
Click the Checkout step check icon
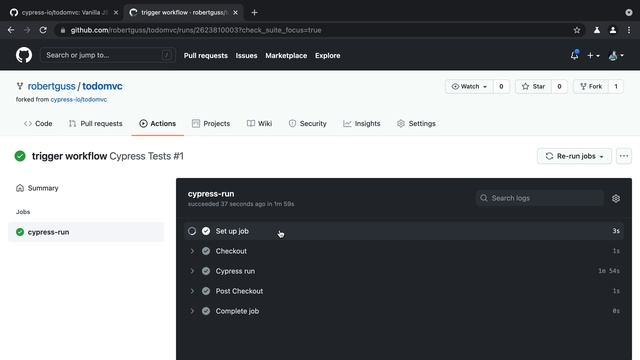[x=206, y=251]
